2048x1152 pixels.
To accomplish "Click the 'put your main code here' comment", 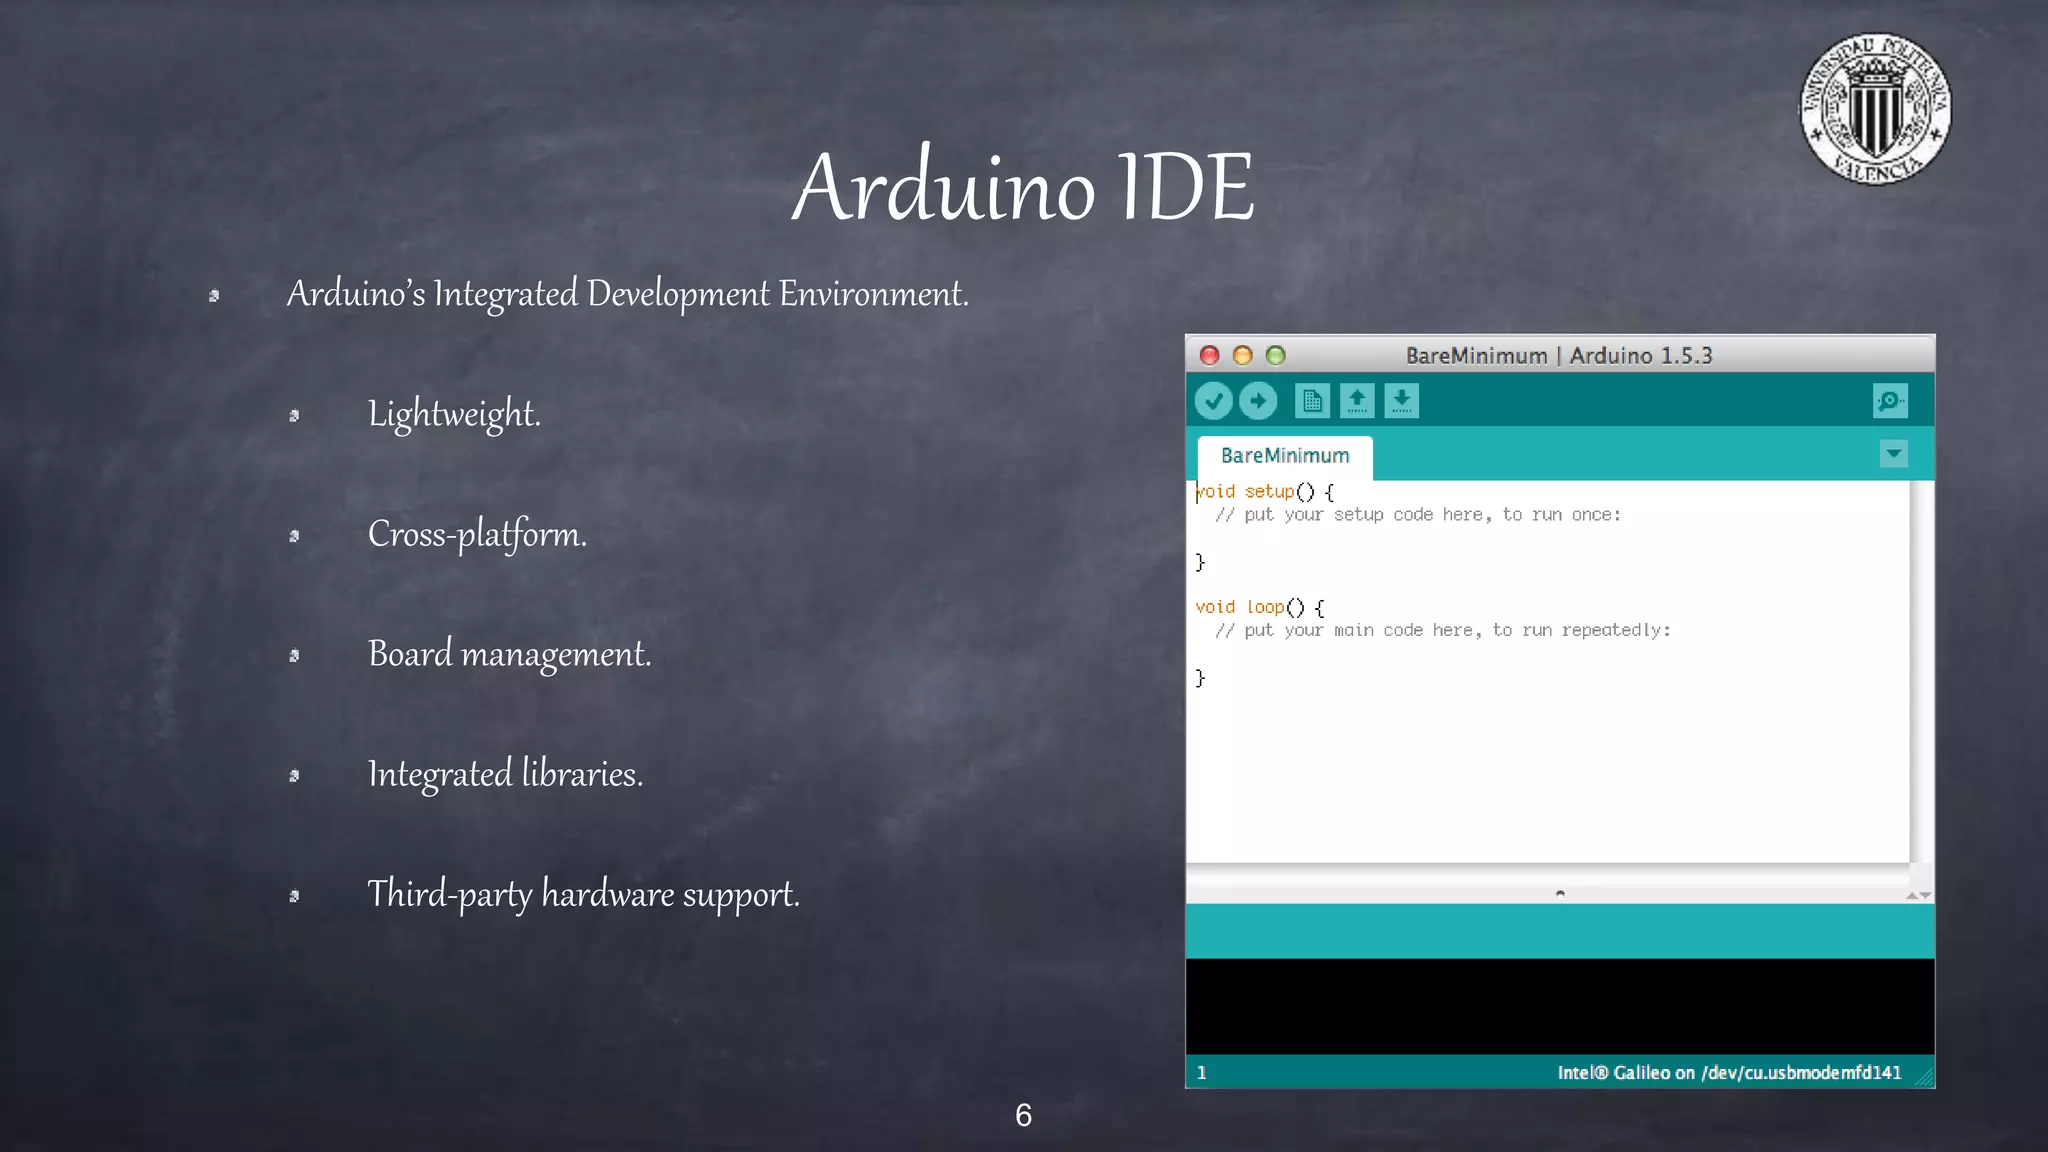I will point(1443,631).
